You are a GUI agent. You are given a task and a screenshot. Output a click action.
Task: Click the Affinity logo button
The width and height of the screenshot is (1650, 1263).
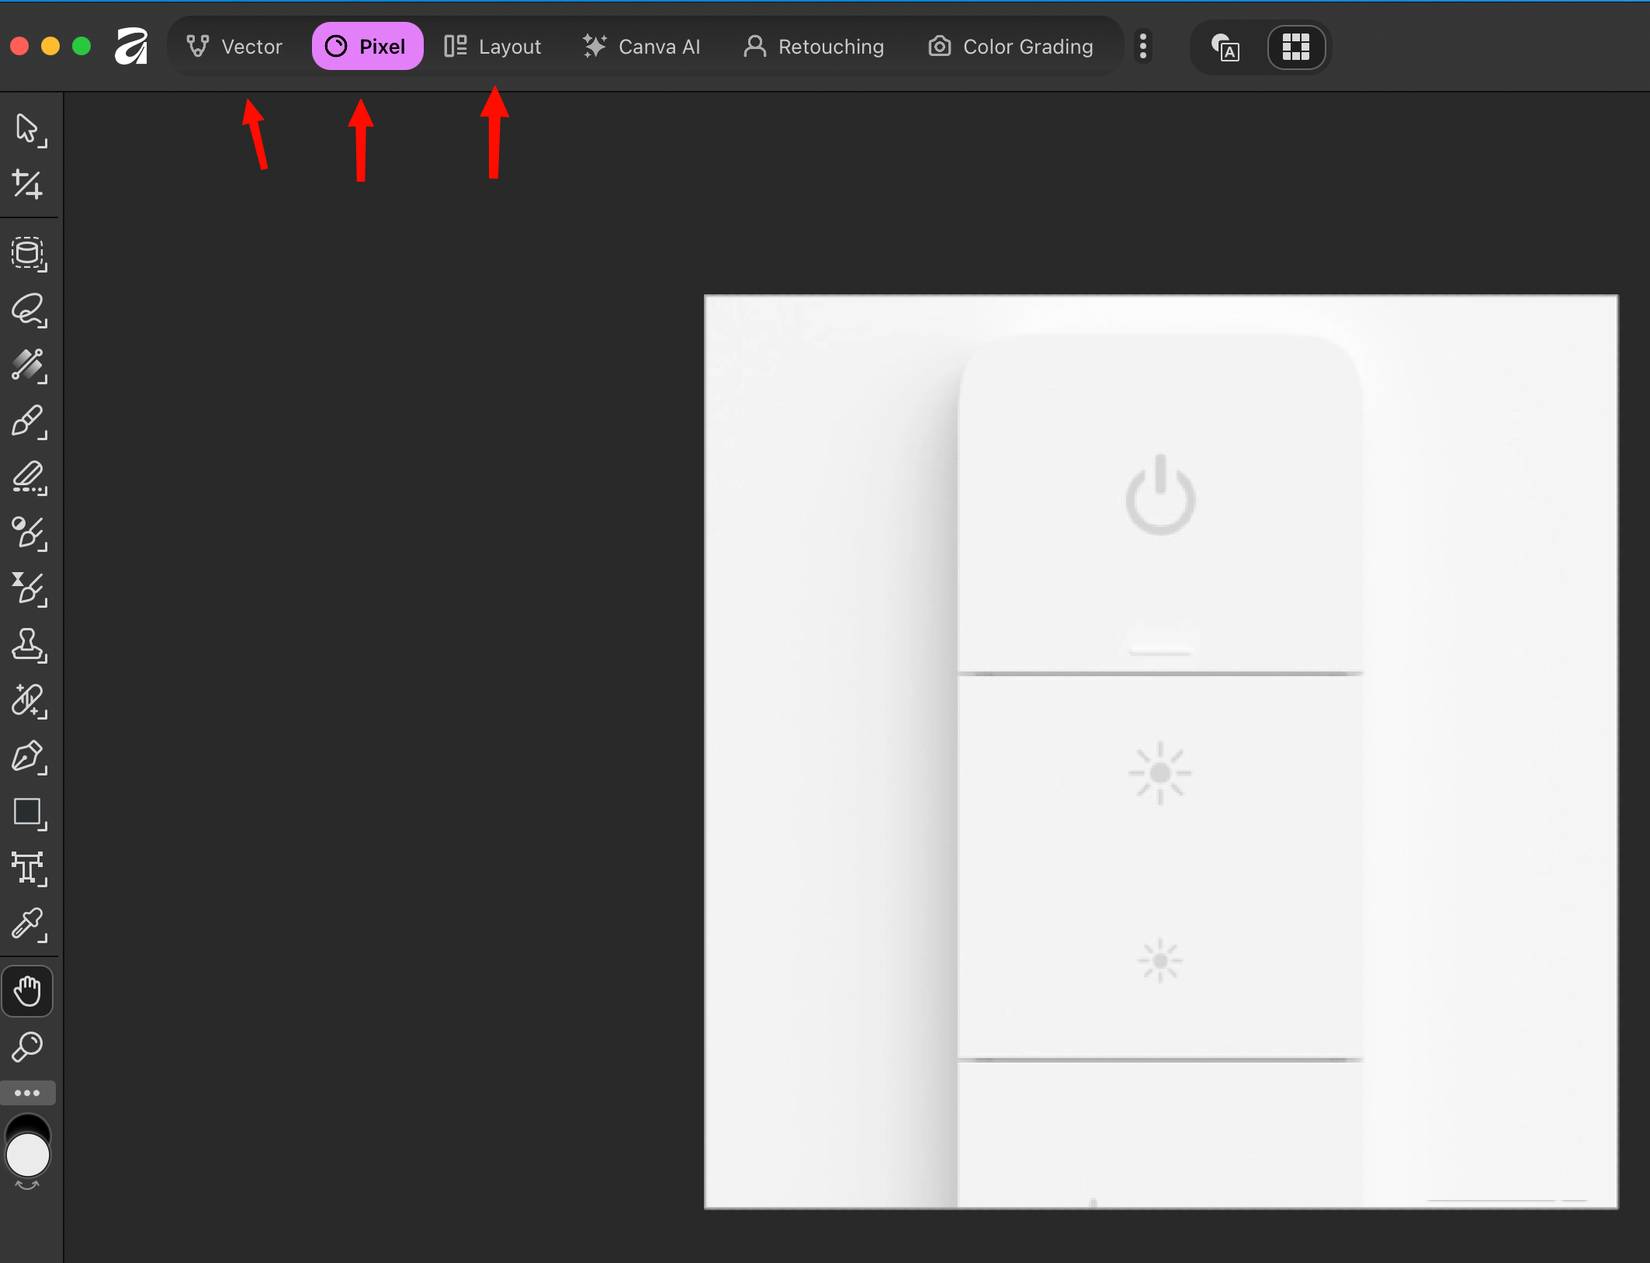[x=131, y=45]
